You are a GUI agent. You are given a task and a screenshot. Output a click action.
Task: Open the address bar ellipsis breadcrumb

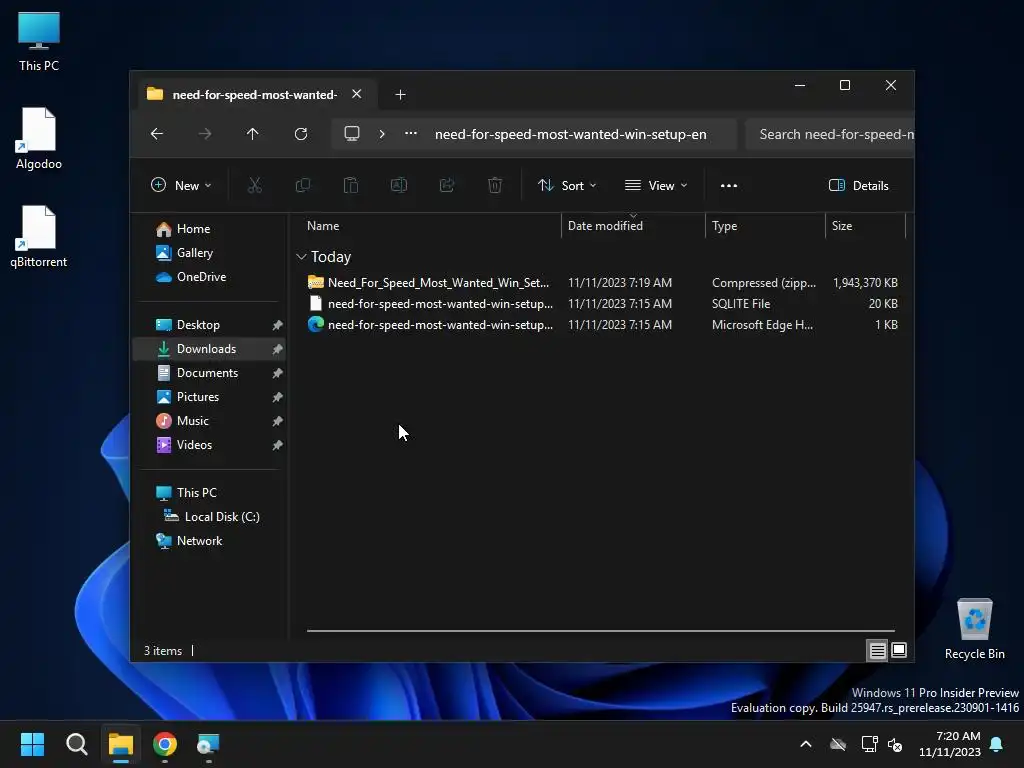(x=411, y=133)
